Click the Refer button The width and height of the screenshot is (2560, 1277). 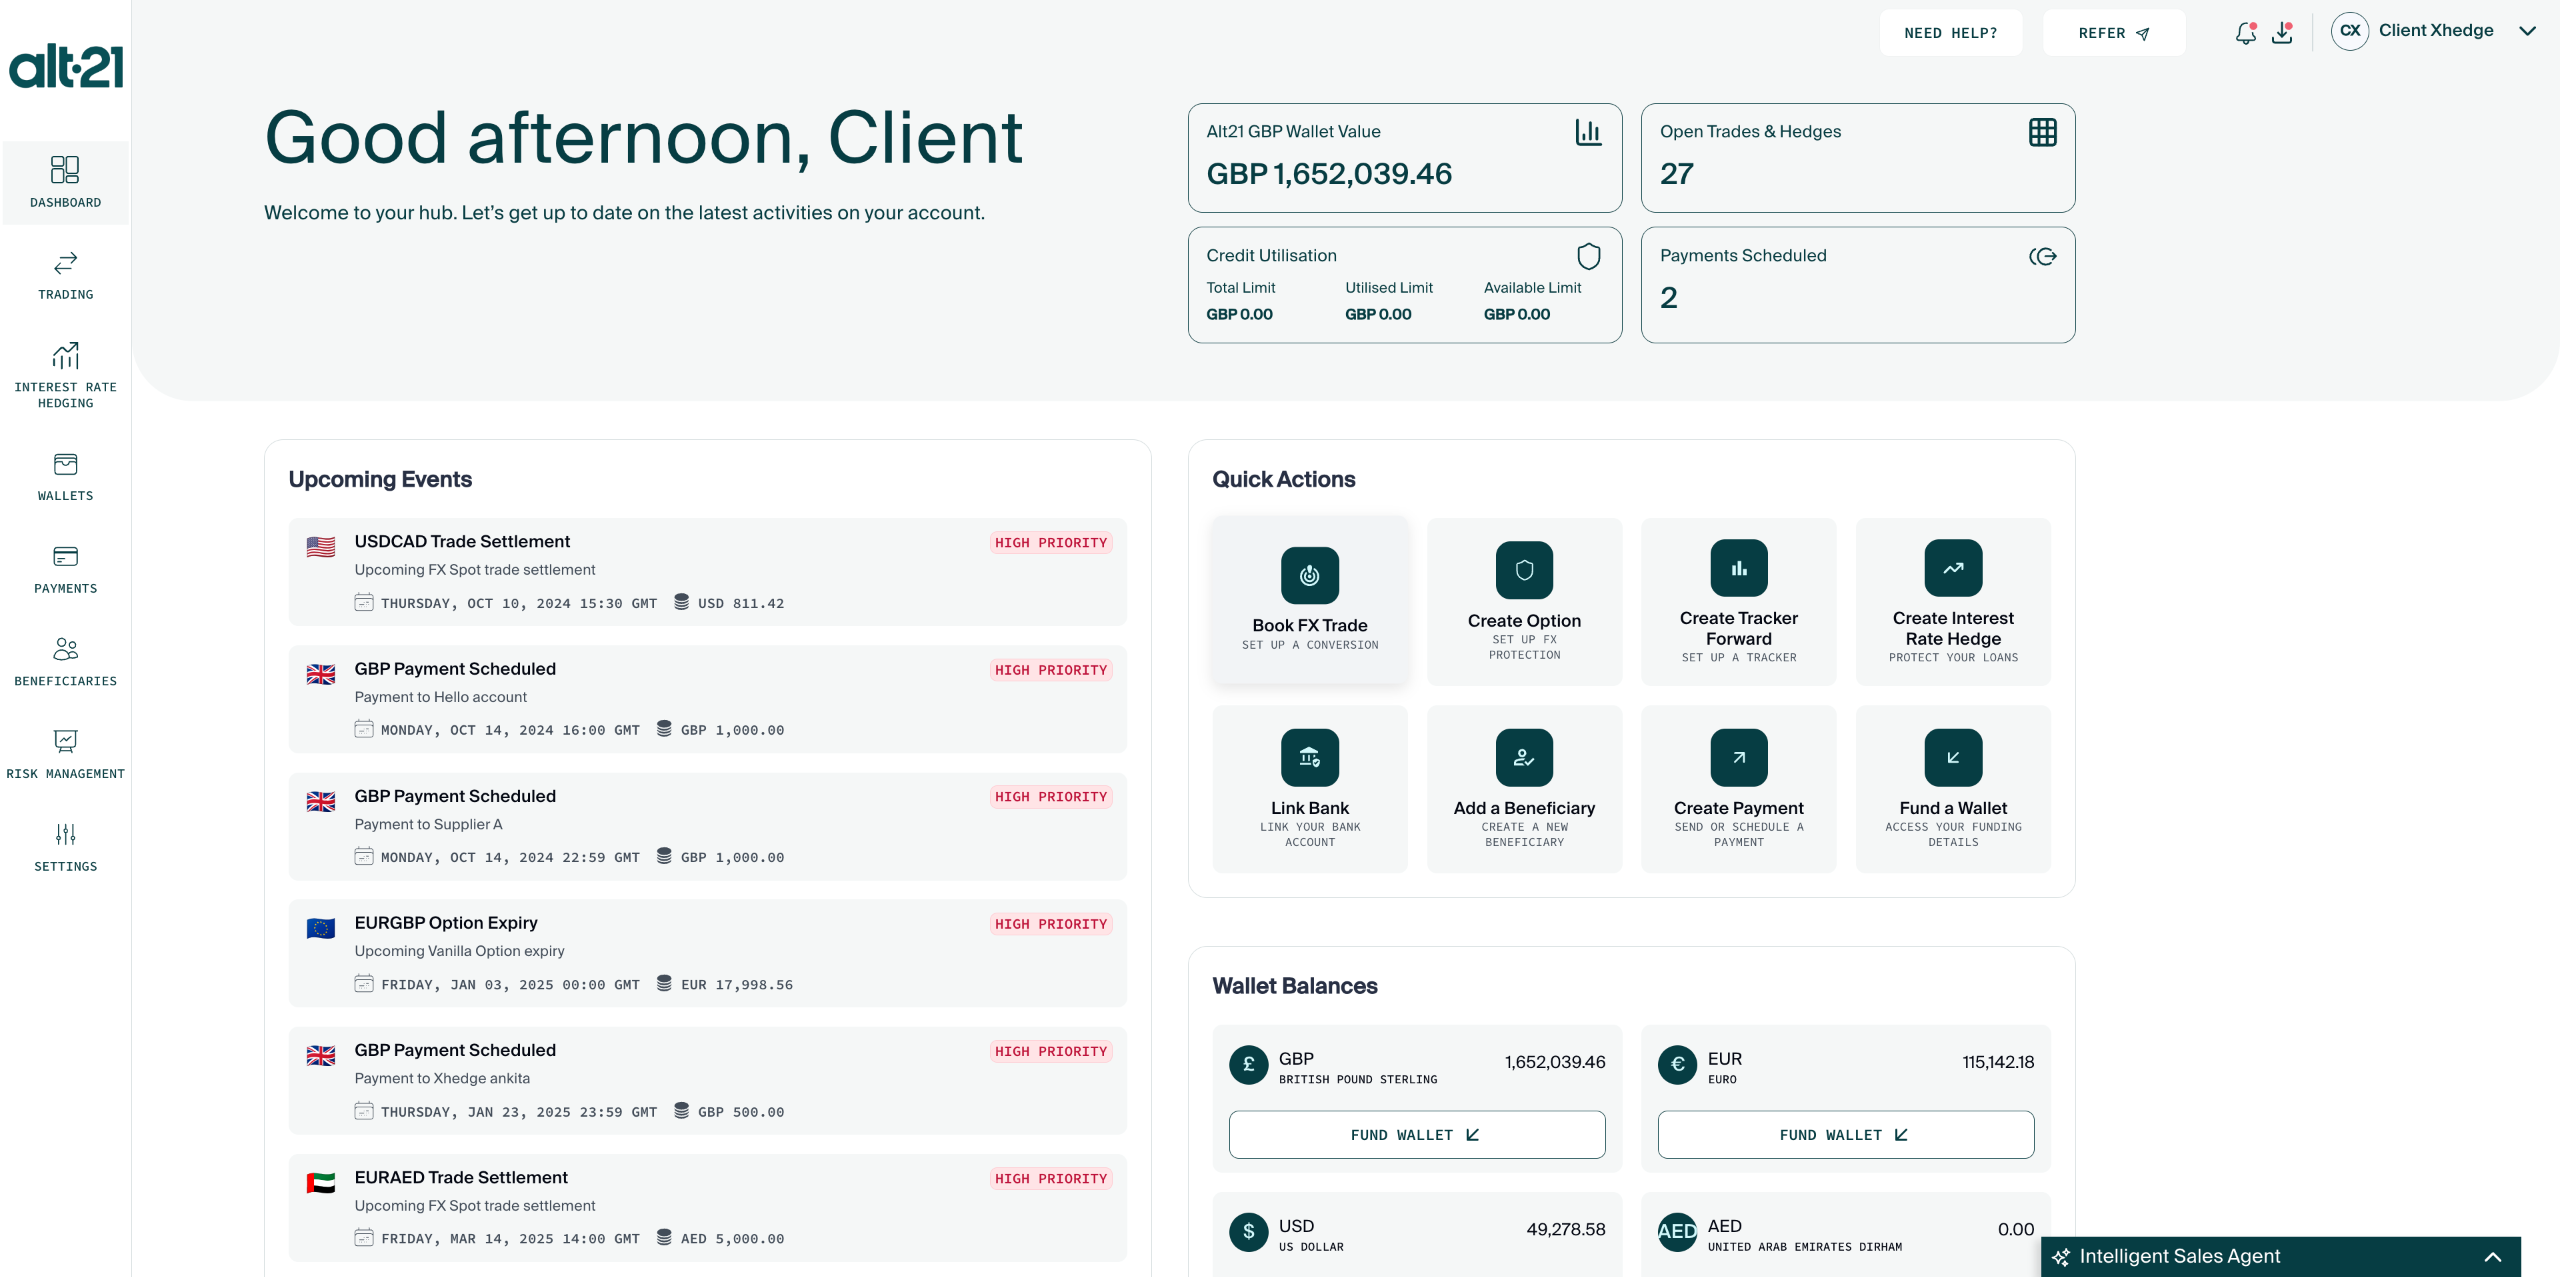click(2113, 33)
